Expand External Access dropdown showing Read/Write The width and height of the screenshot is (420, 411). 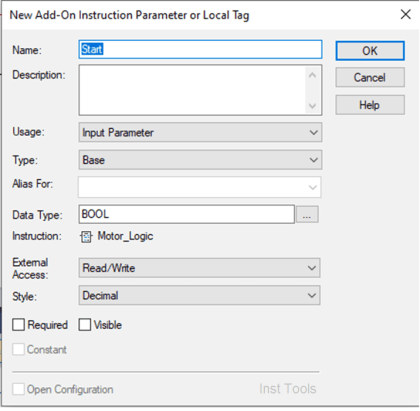point(199,268)
